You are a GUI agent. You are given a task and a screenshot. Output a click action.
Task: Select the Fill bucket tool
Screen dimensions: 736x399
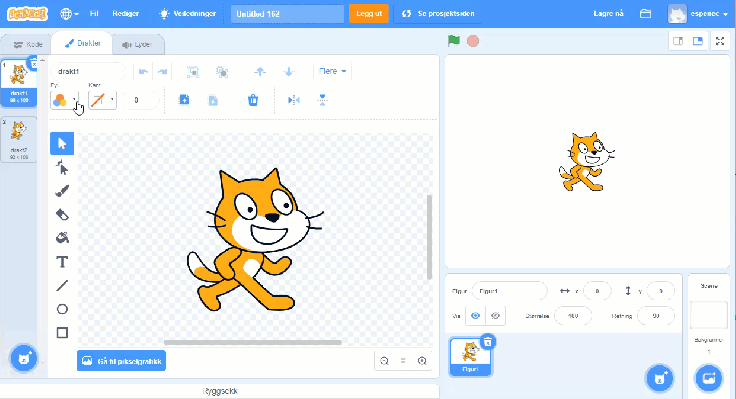tap(62, 238)
